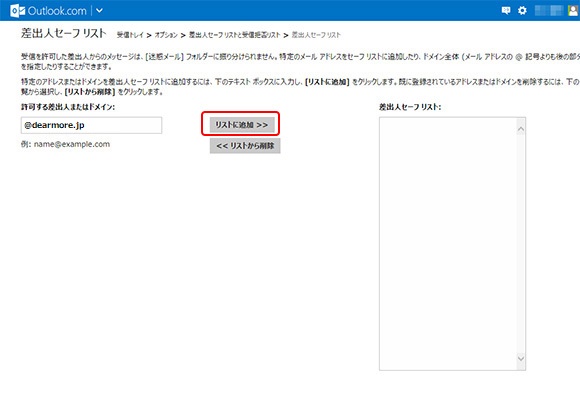The image size is (580, 400).
Task: Open the messaging chat icon
Action: coord(506,11)
